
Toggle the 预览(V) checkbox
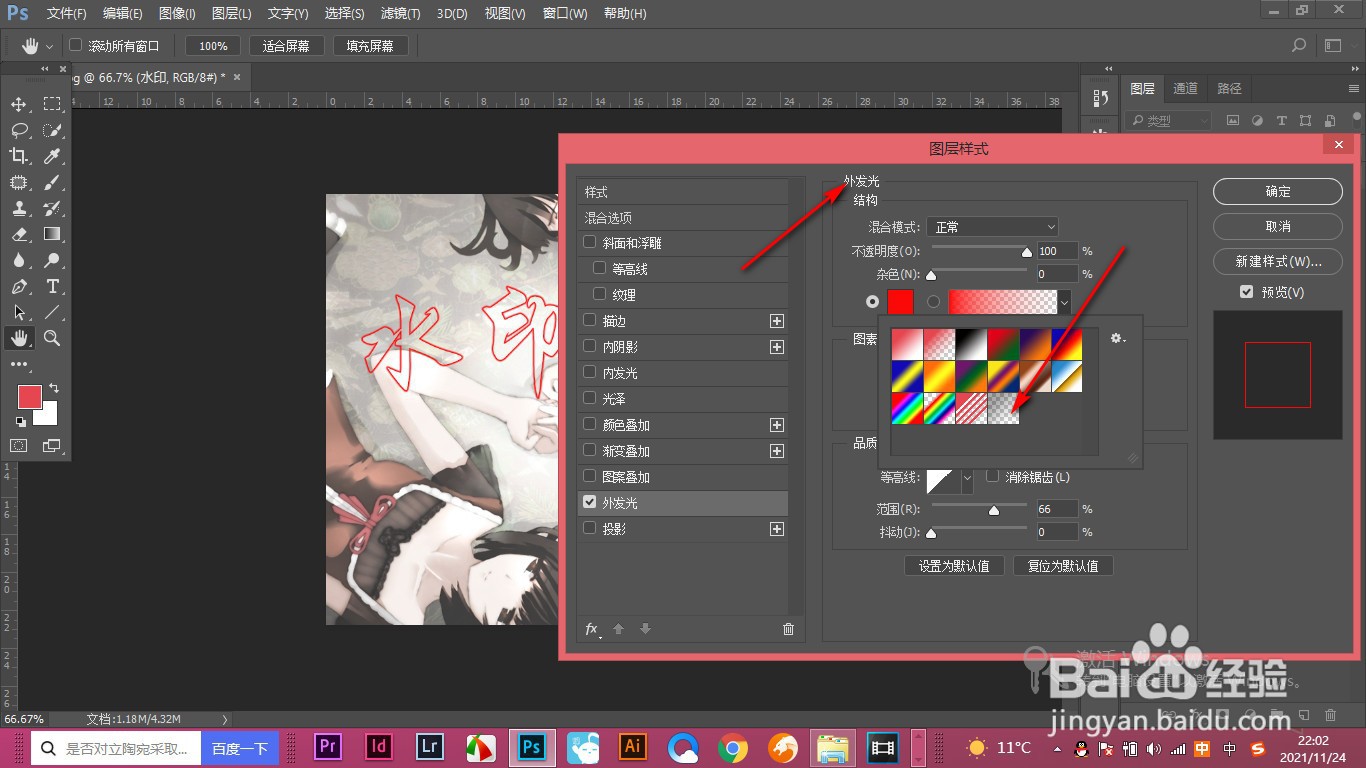click(x=1246, y=292)
